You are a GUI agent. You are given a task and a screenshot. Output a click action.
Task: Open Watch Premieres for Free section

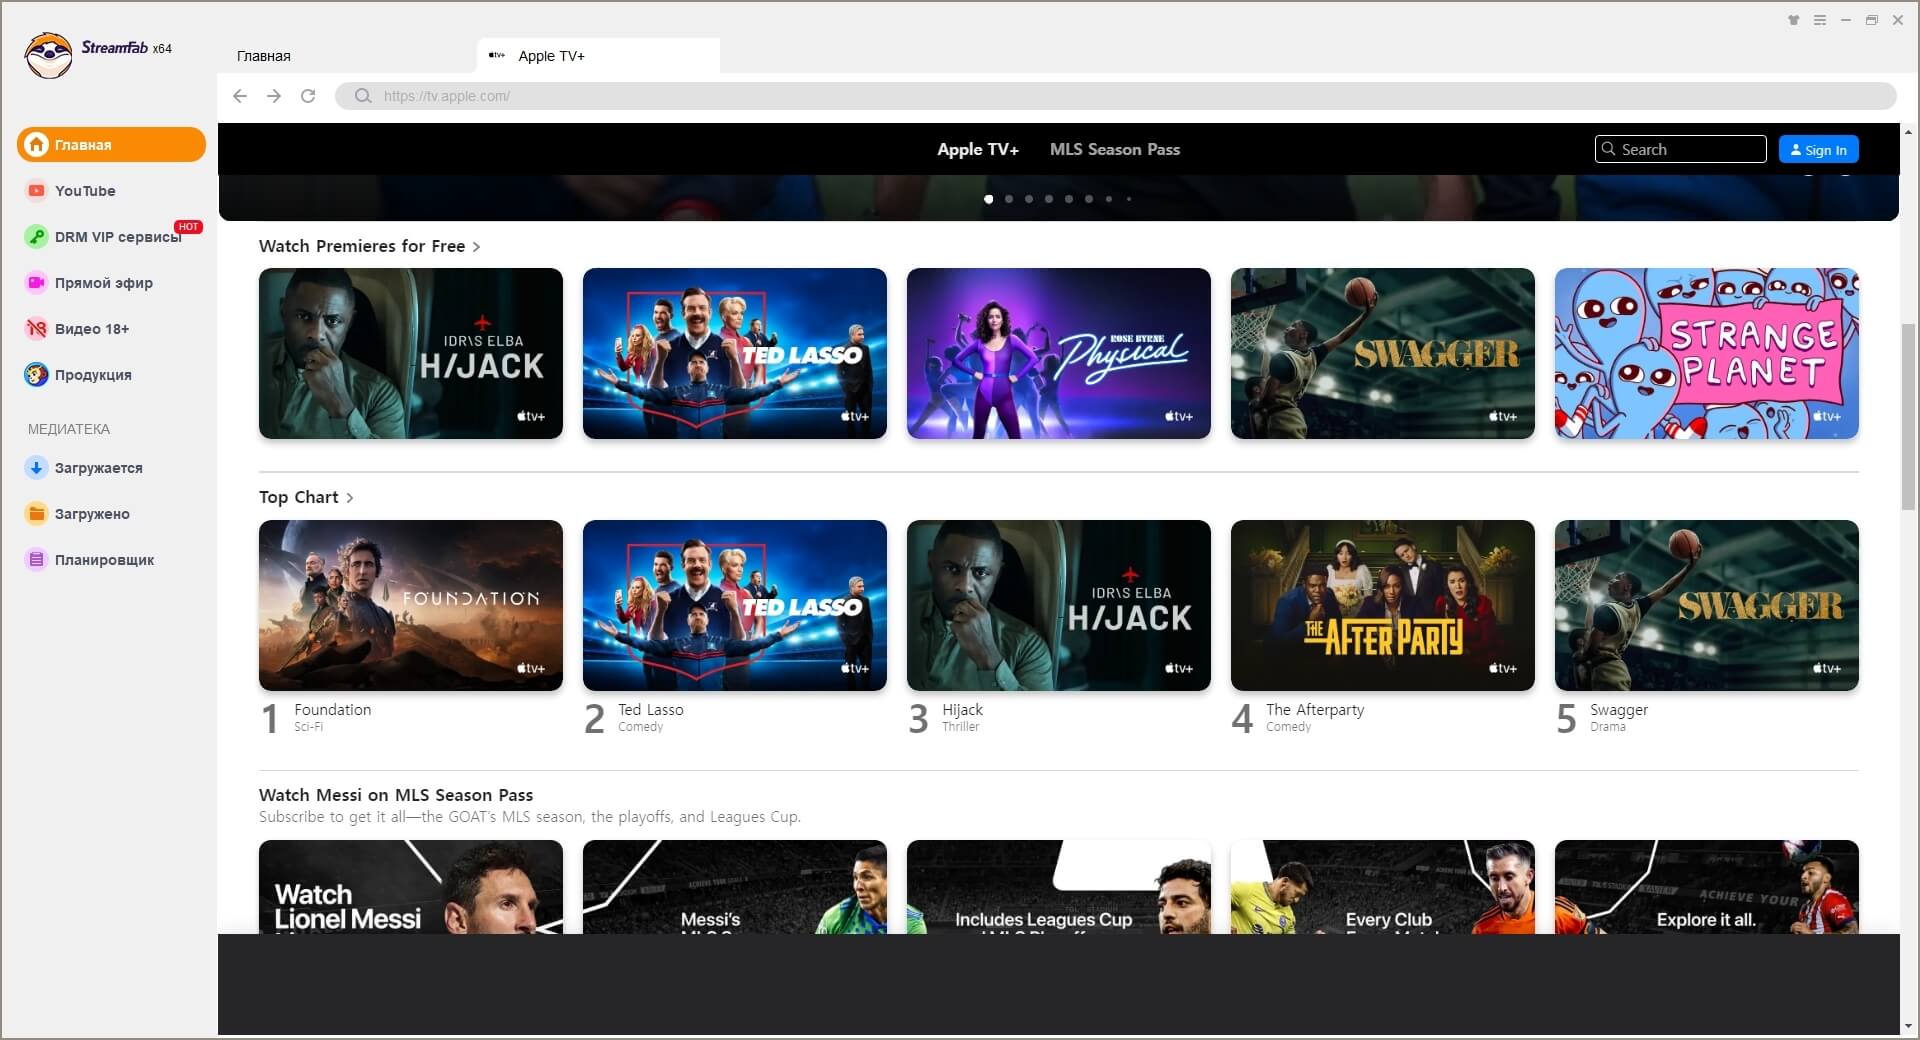coord(362,246)
